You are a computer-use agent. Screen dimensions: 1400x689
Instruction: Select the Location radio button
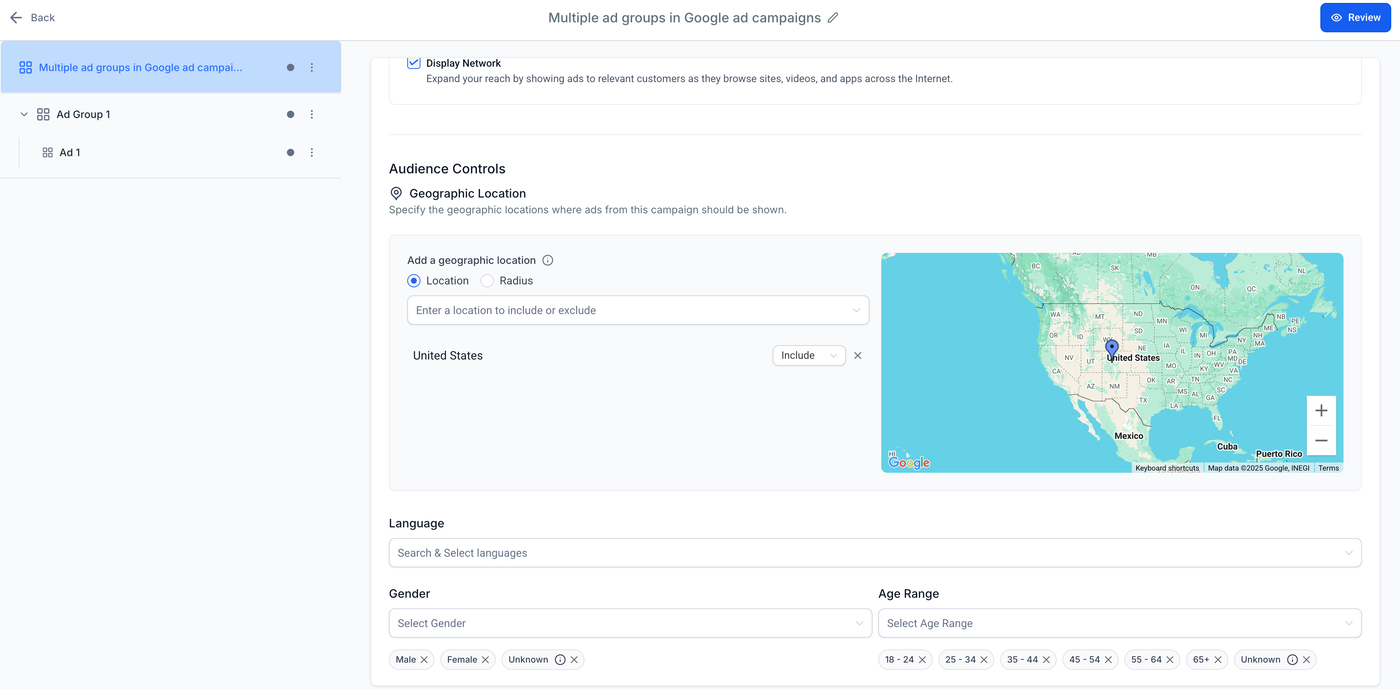(x=414, y=281)
